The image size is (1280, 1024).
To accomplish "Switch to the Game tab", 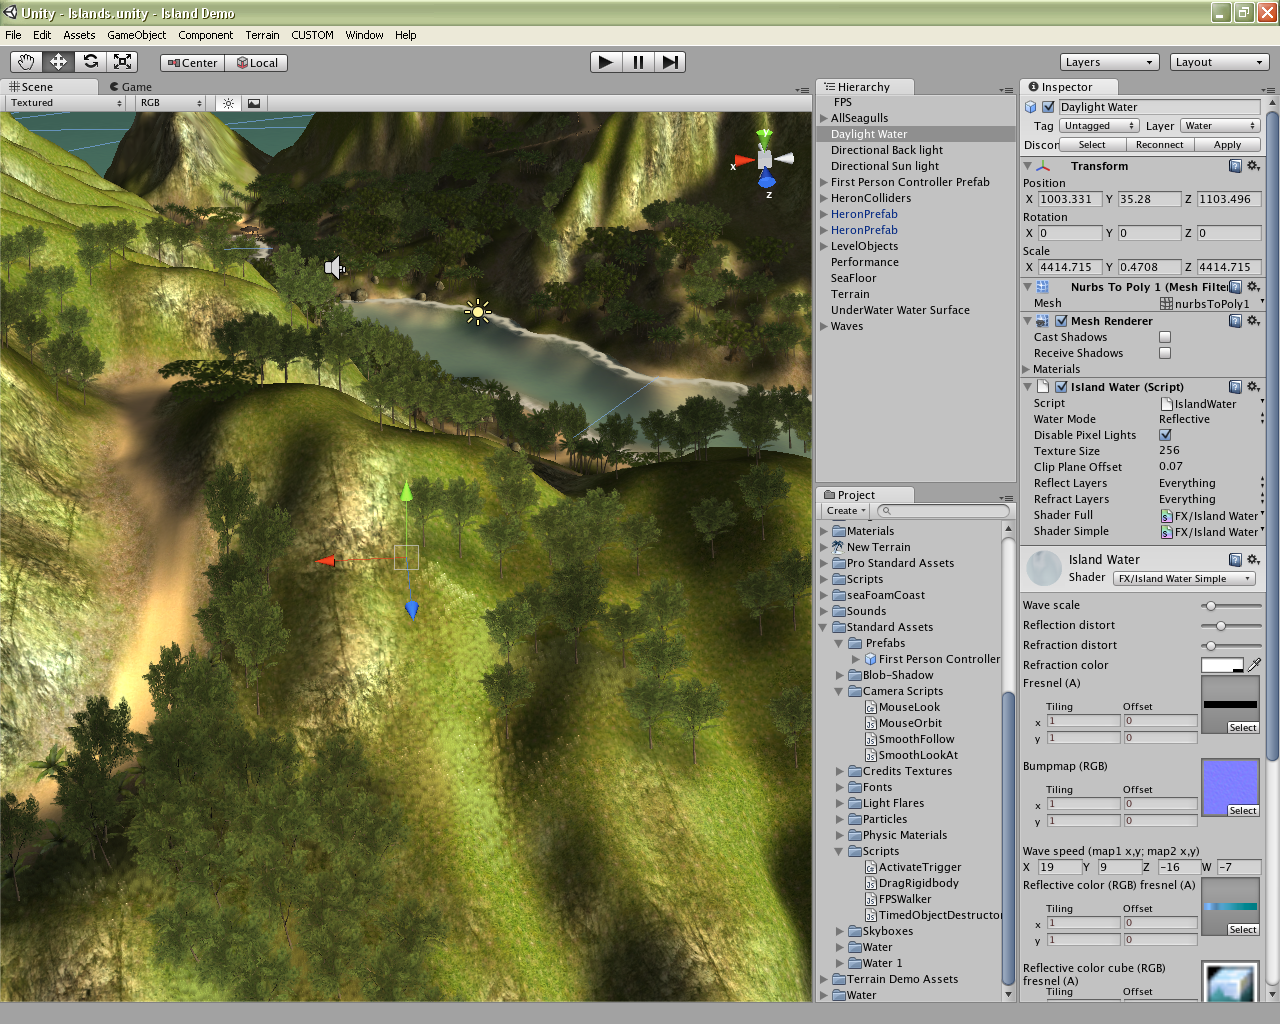I will [131, 87].
